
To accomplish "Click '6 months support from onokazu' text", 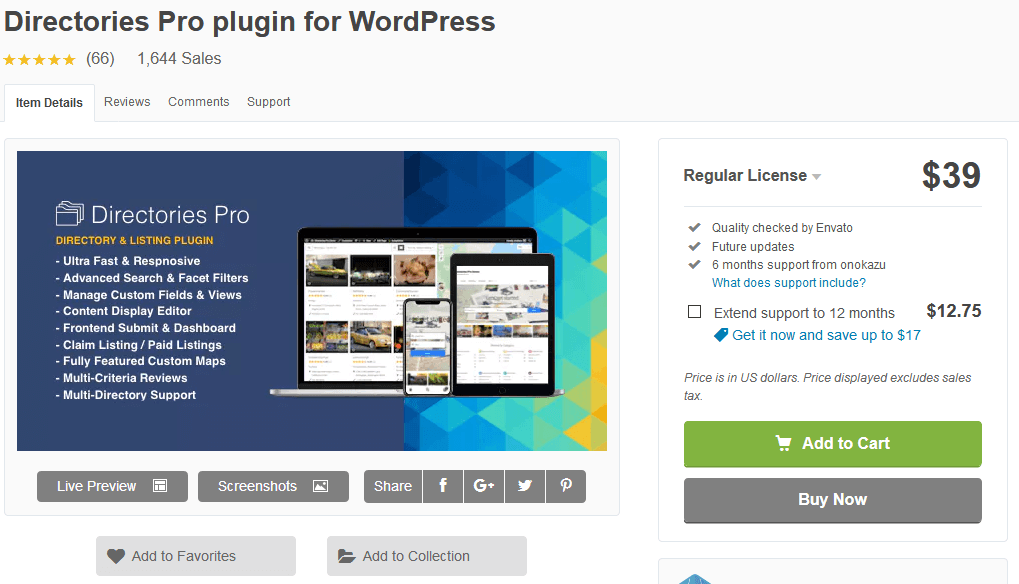I will (798, 264).
